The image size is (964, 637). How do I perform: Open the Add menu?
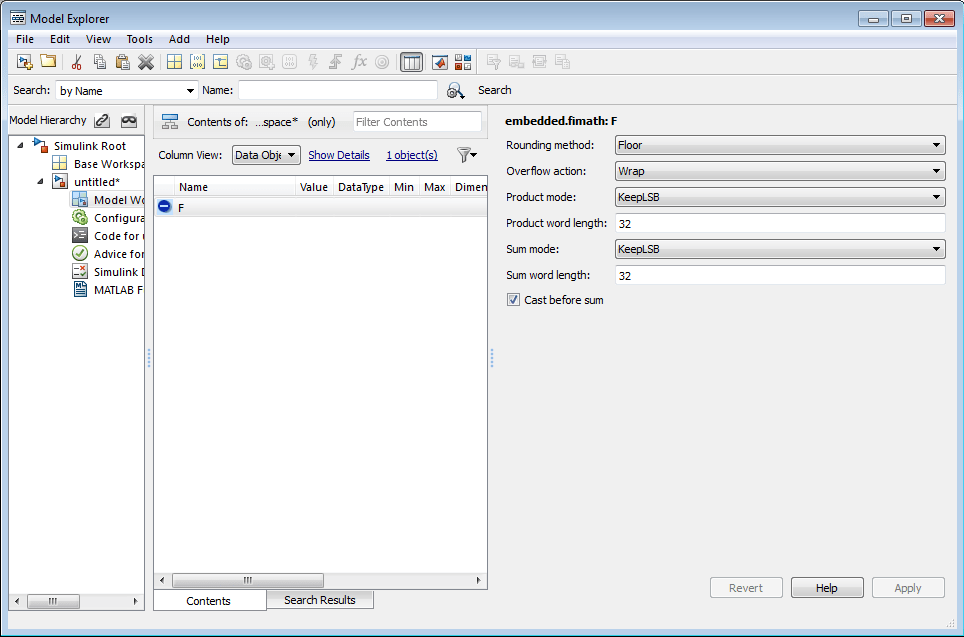(179, 39)
